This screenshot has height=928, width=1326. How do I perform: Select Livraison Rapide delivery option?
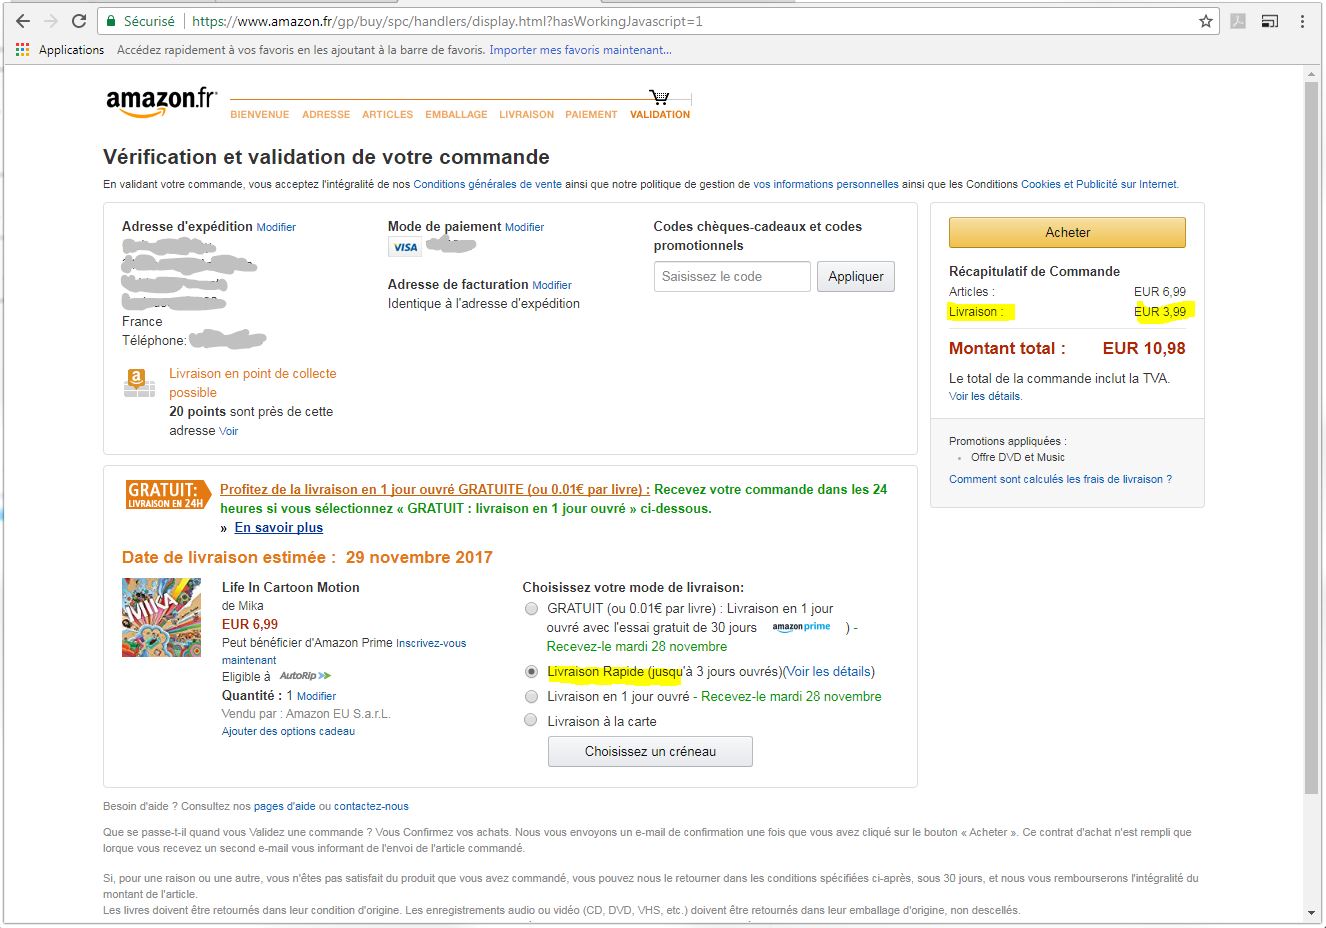click(x=532, y=671)
